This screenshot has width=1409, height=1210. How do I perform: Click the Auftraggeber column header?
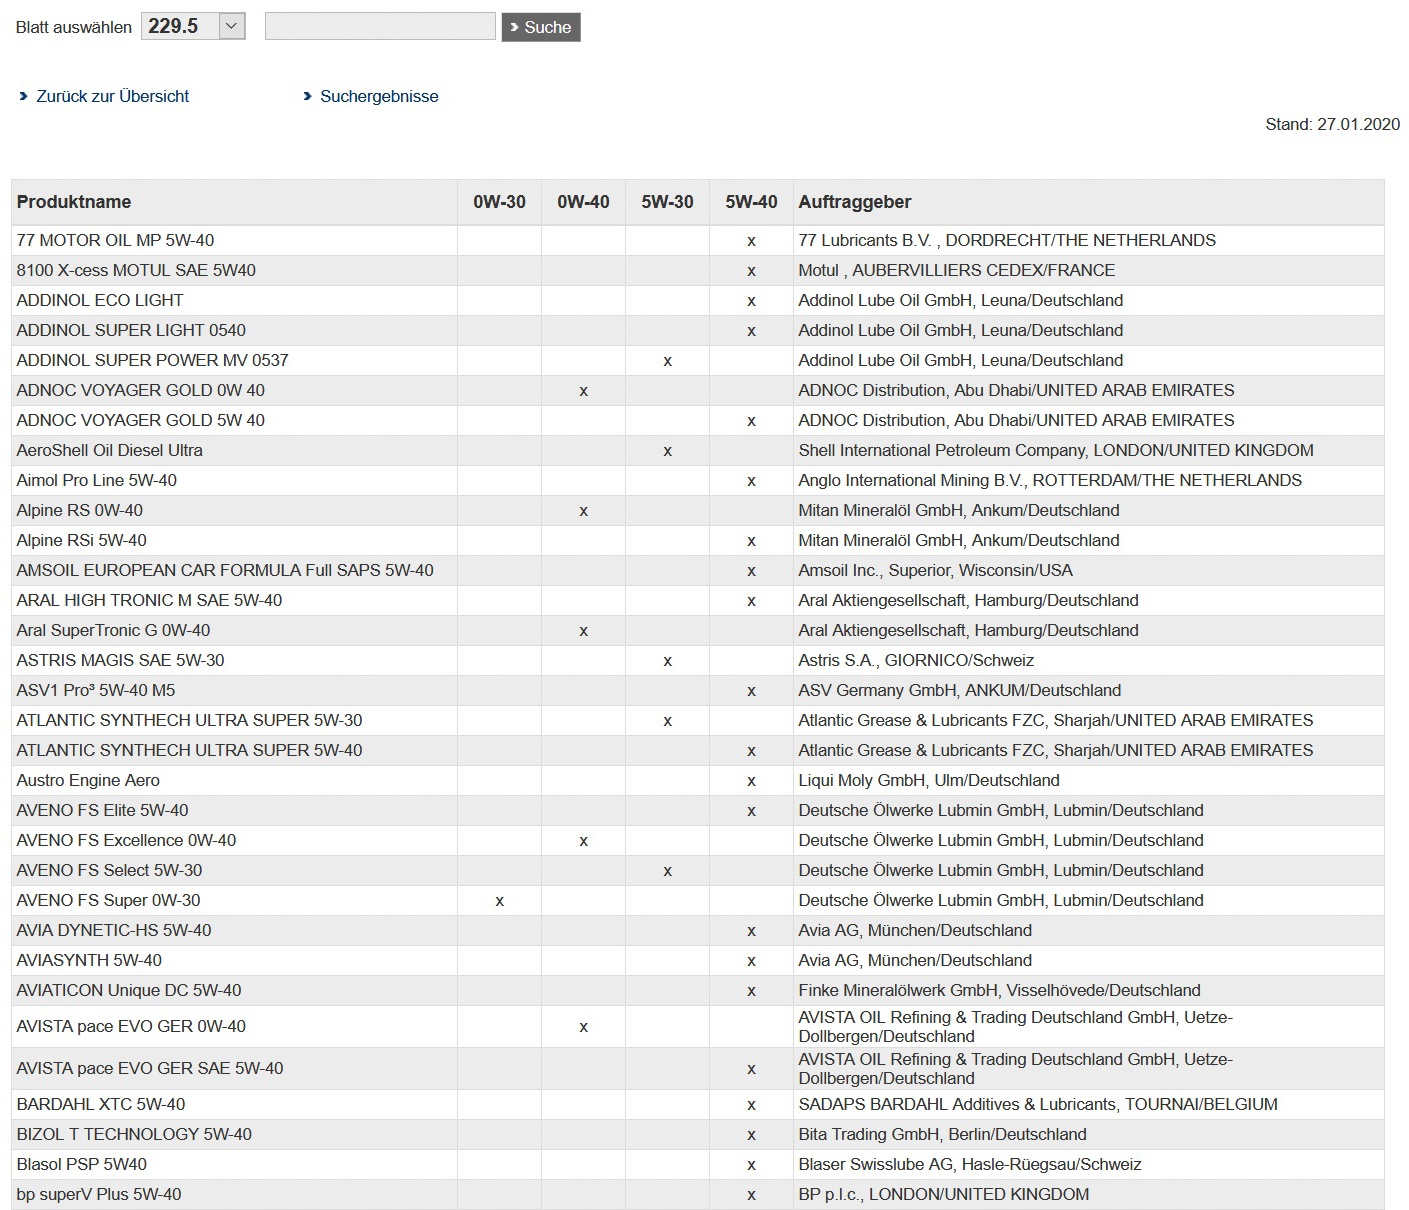855,202
